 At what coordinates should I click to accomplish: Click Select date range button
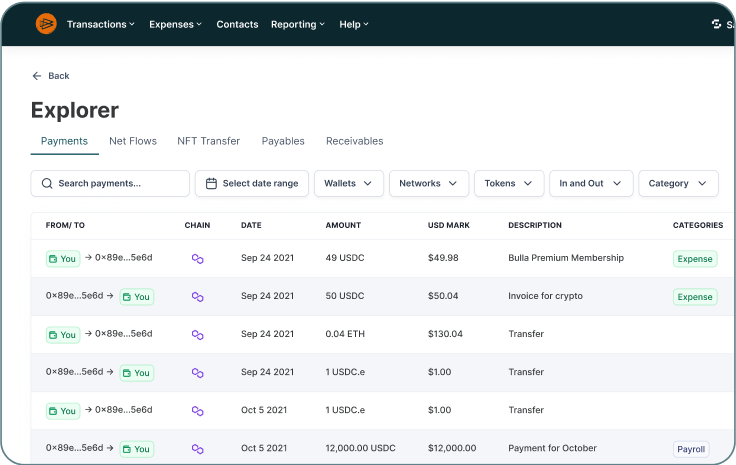(252, 183)
